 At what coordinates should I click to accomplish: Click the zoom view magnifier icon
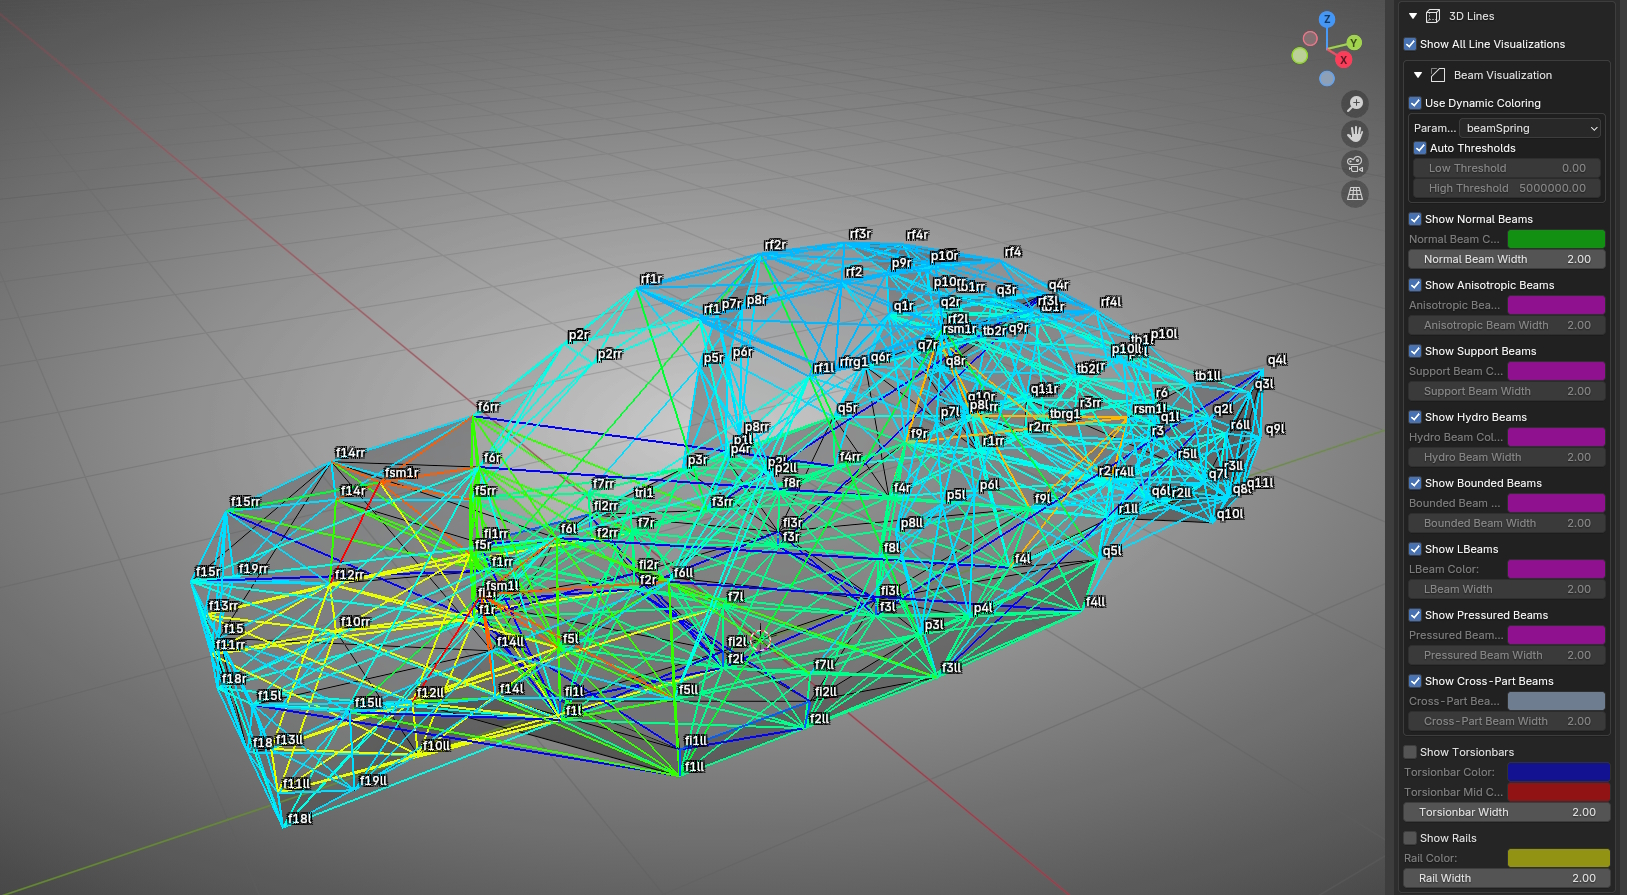[1355, 104]
